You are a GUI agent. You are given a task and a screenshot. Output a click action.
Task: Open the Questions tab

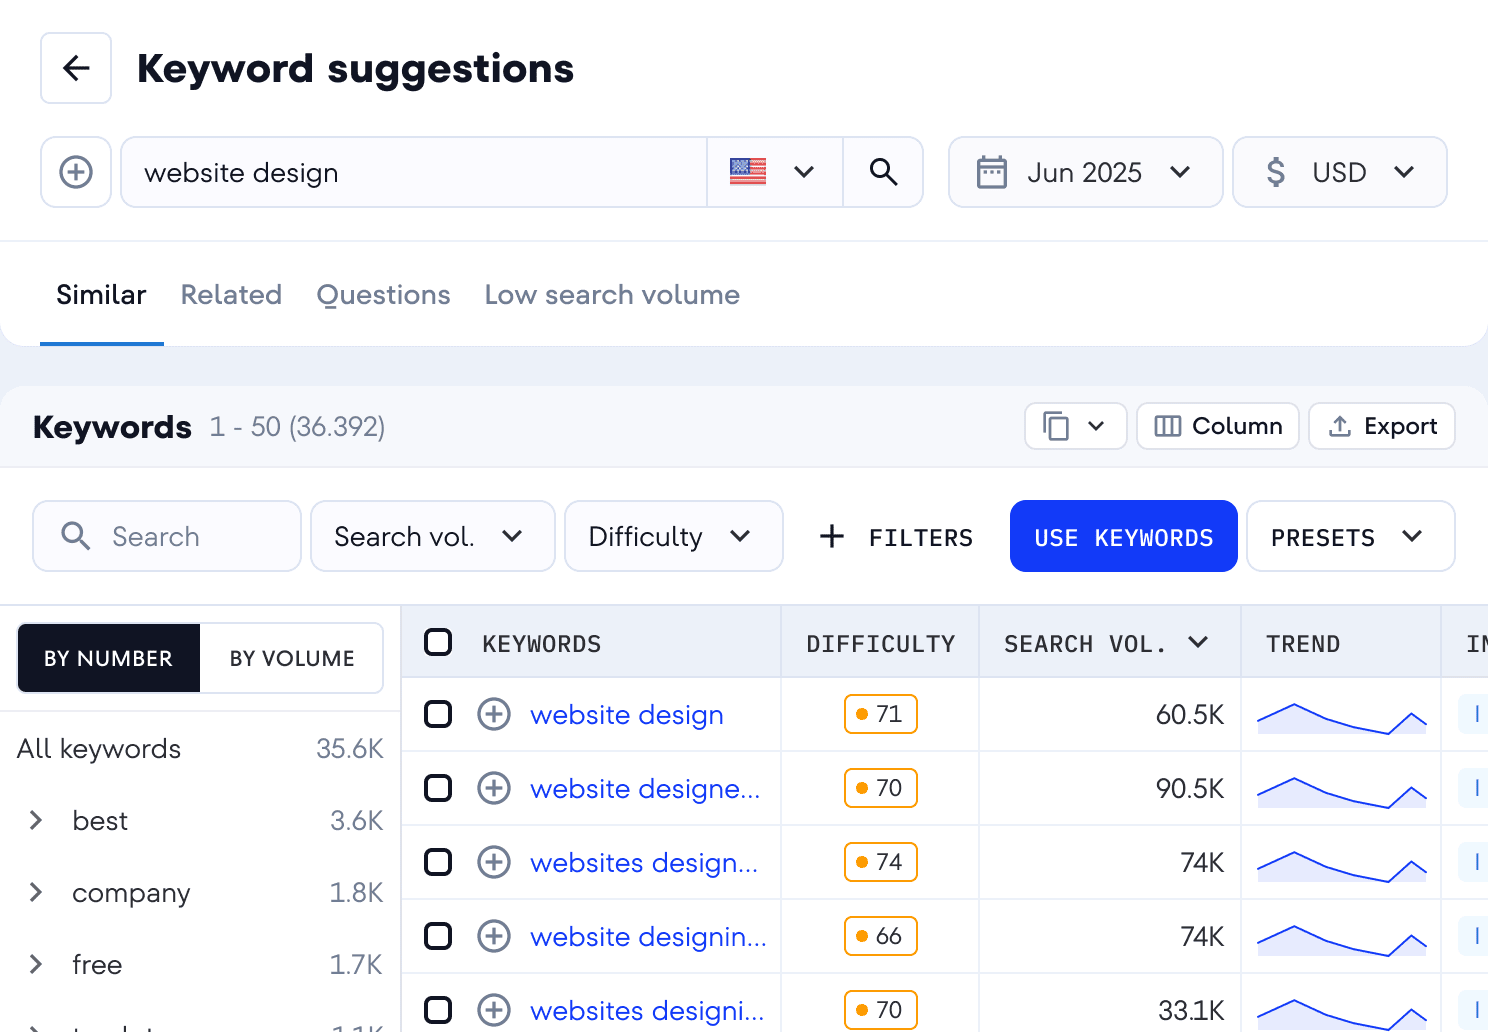click(x=383, y=295)
